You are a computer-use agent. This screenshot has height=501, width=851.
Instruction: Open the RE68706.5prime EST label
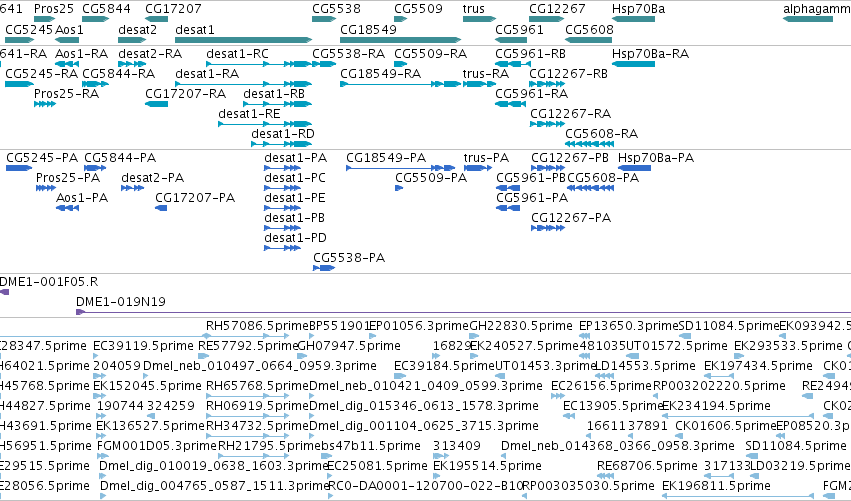[647, 466]
